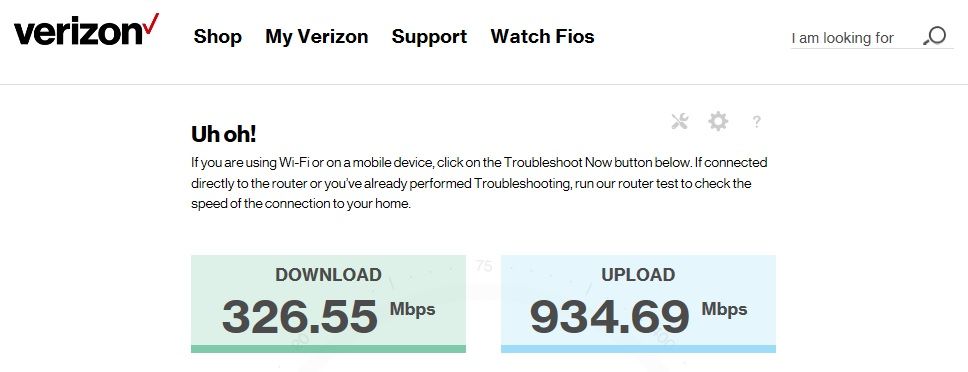Click the question mark help icon
Viewport: 968px width, 372px height.
click(756, 122)
